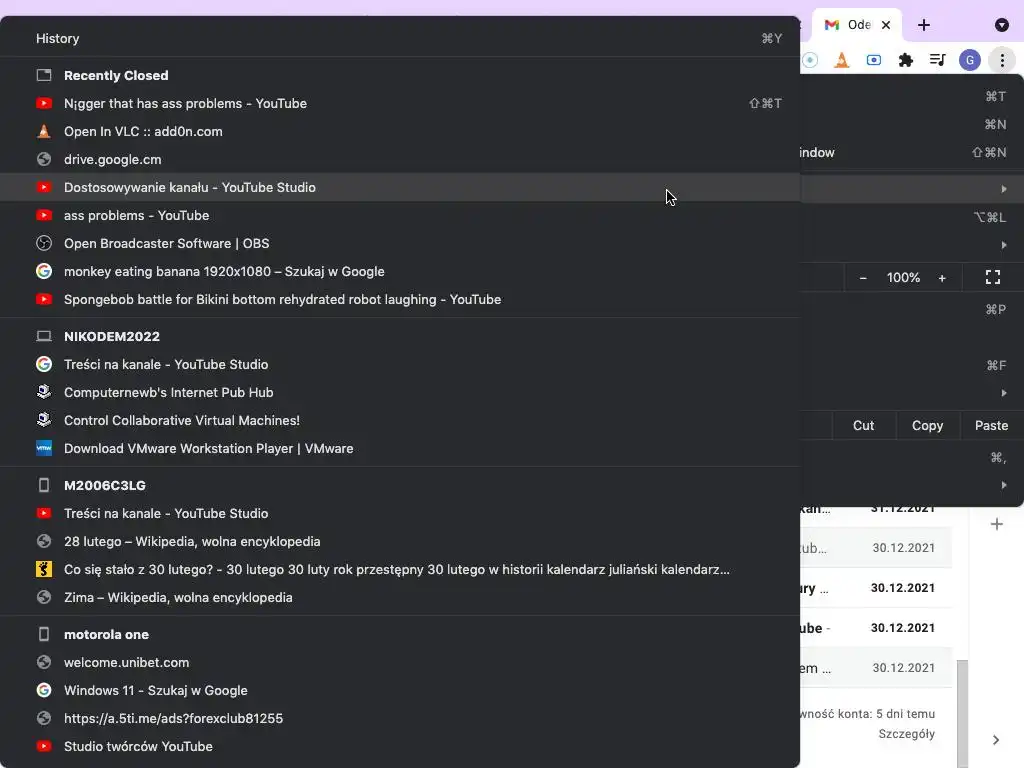1024x768 pixels.
Task: Zoom out with minus button
Action: [x=863, y=278]
